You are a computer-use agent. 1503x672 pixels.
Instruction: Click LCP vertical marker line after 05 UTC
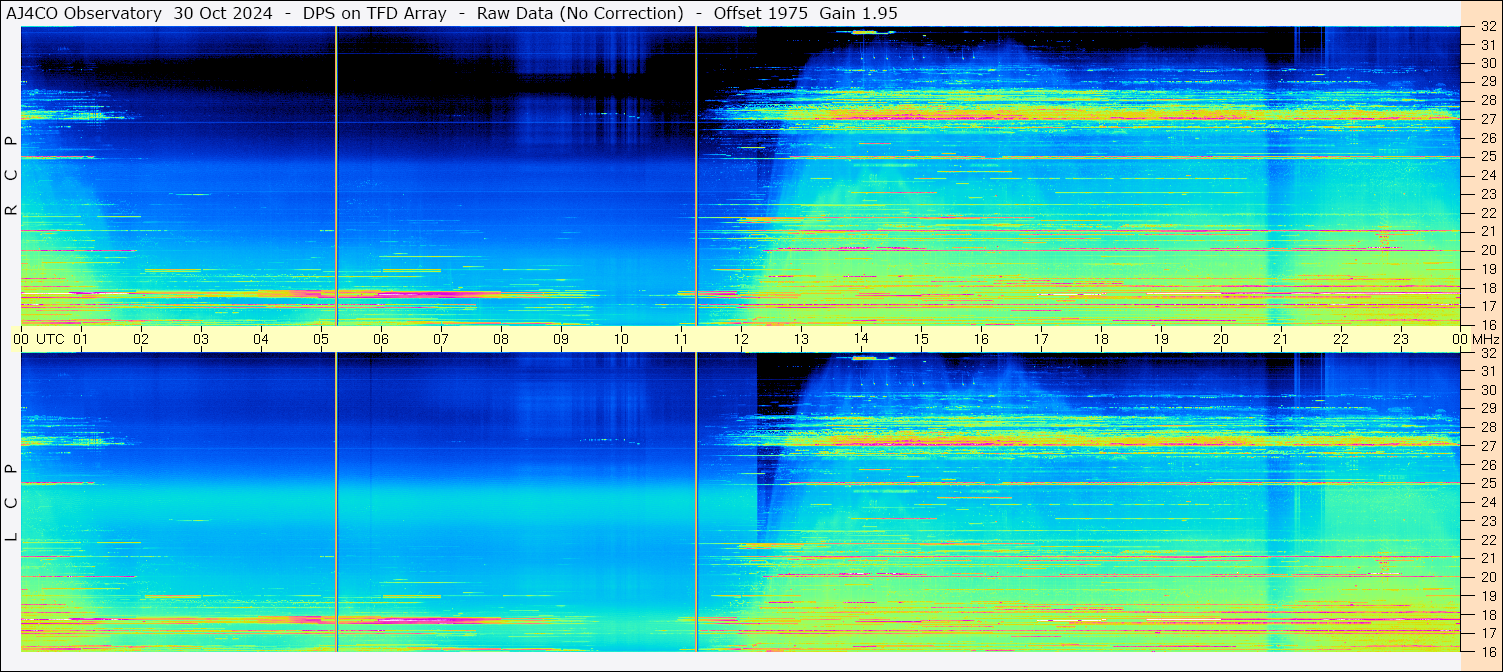(336, 502)
